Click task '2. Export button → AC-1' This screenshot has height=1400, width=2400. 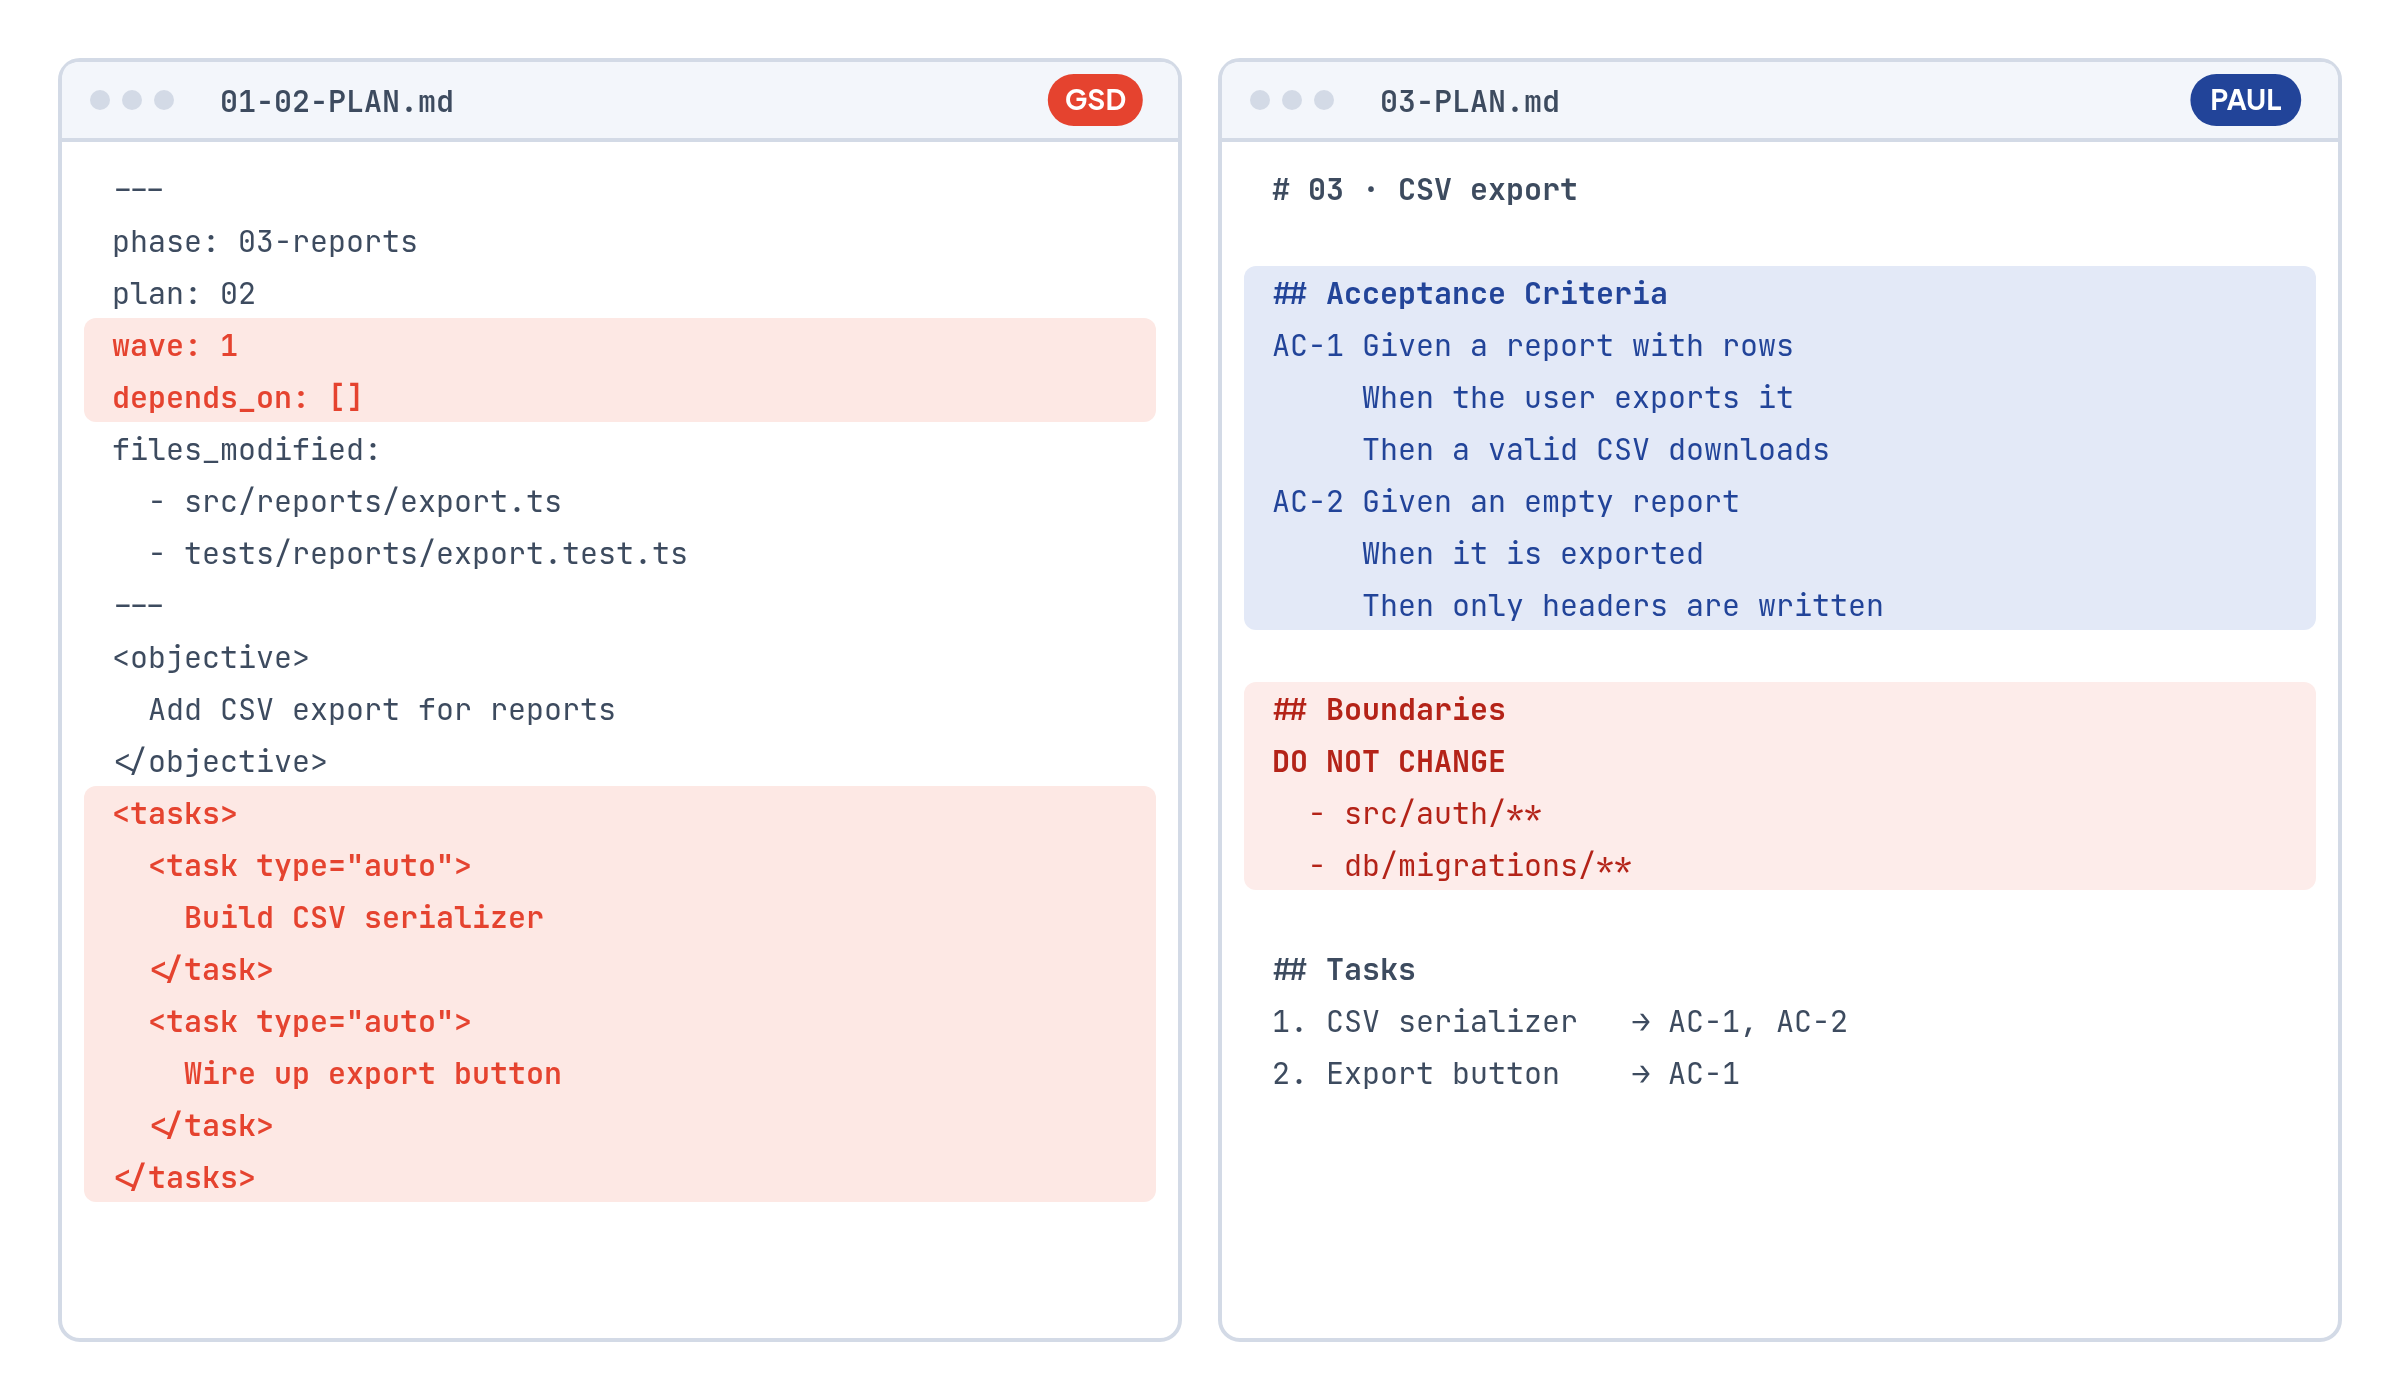coord(1506,1074)
